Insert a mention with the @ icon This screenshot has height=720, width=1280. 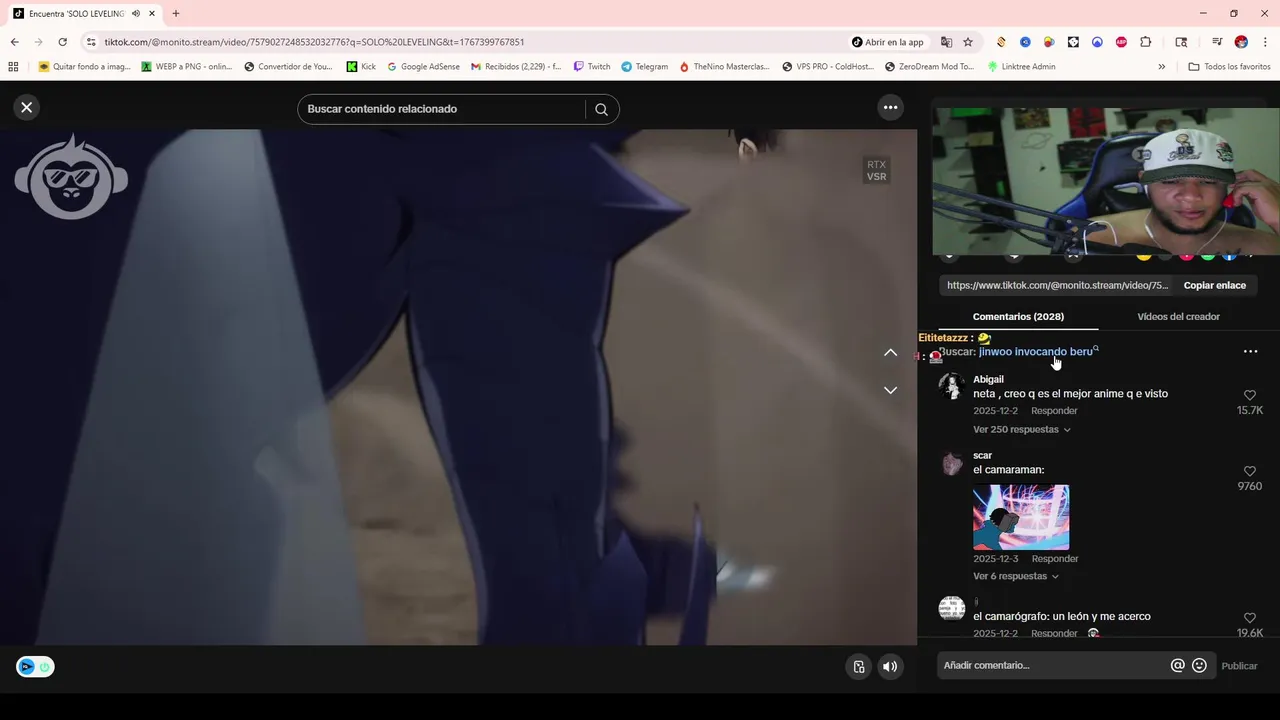click(1177, 666)
